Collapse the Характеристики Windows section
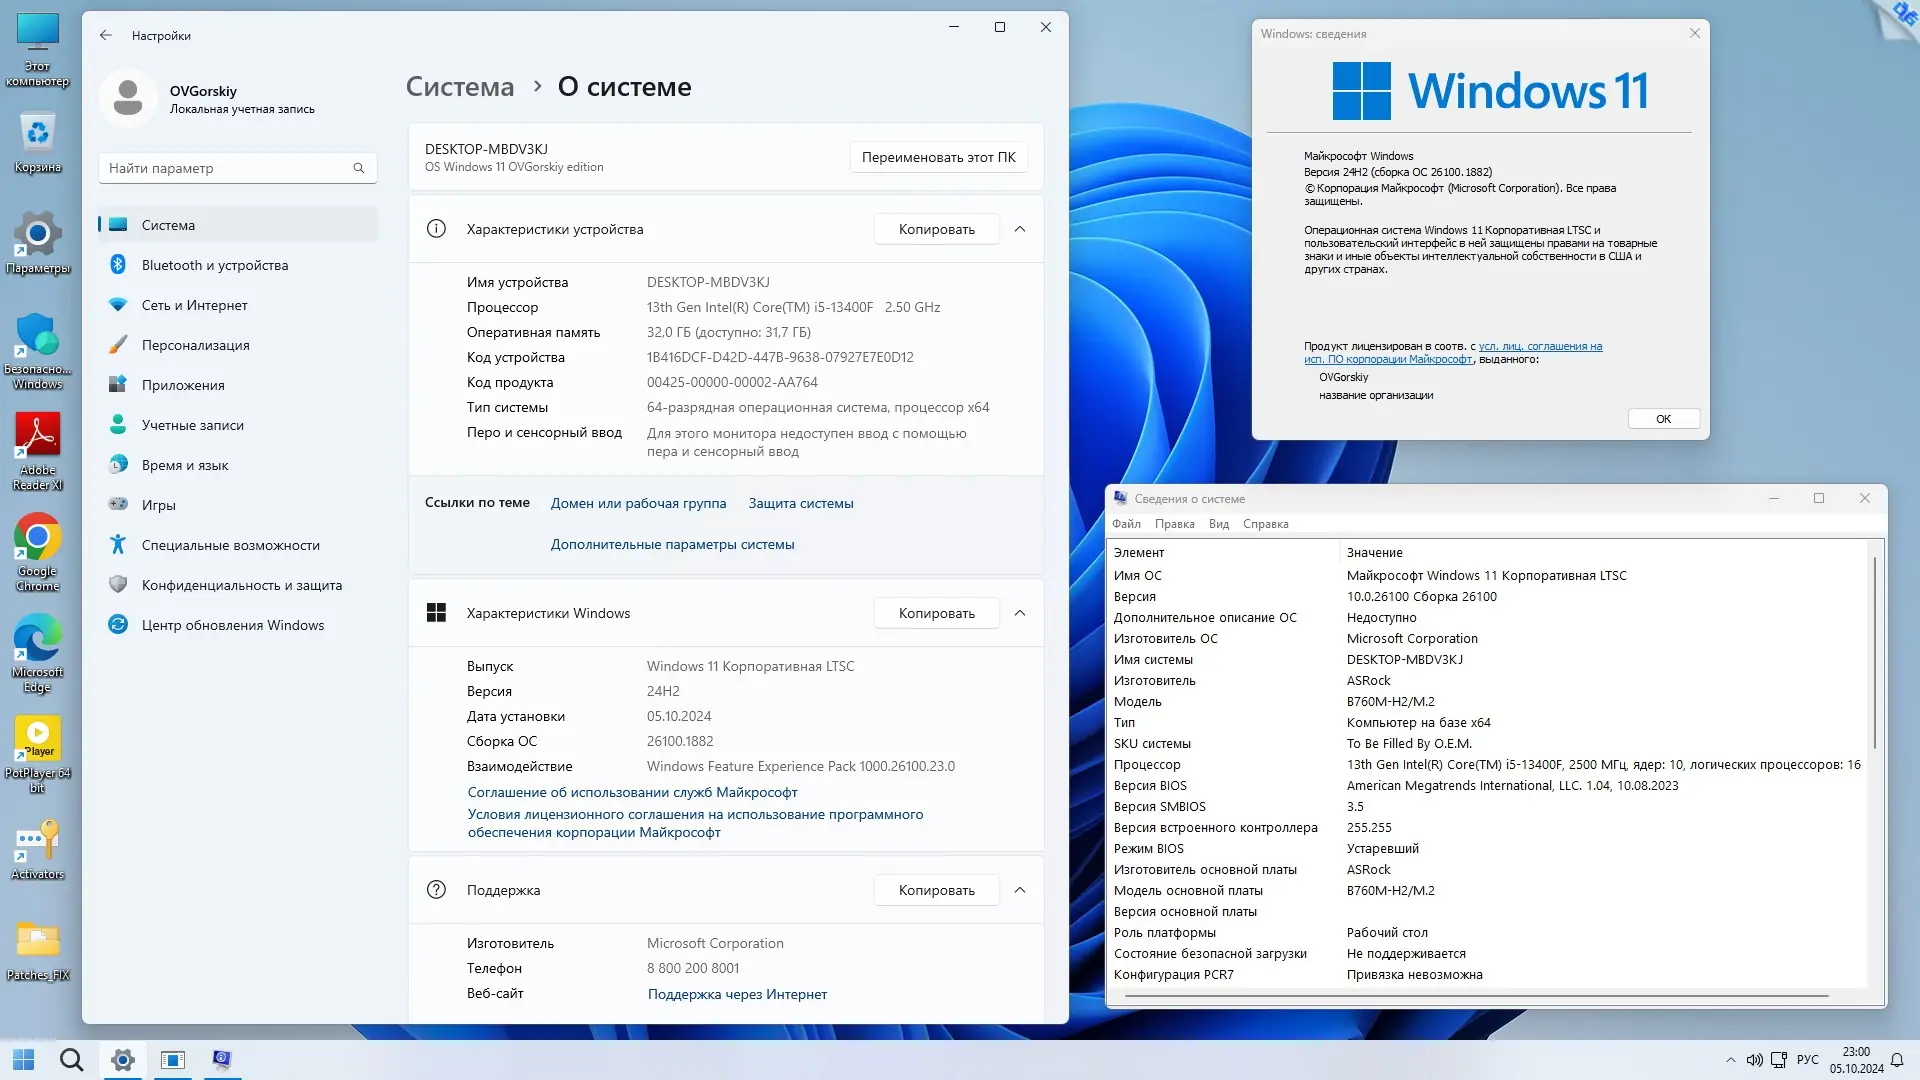1920x1080 pixels. click(x=1020, y=612)
